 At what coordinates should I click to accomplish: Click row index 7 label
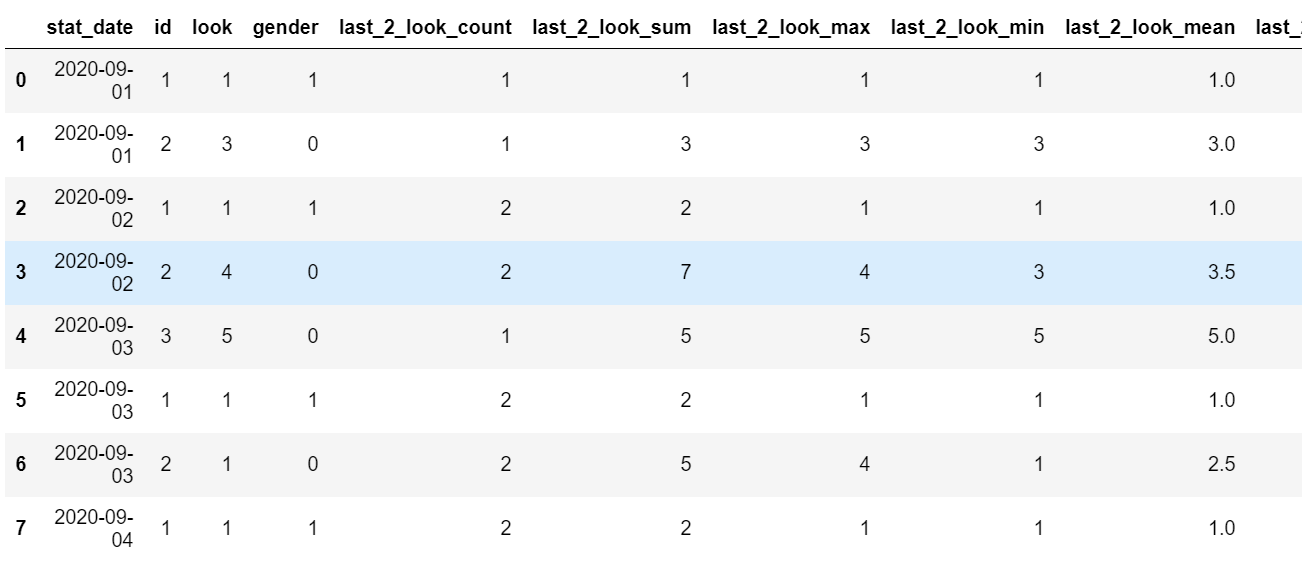click(21, 528)
